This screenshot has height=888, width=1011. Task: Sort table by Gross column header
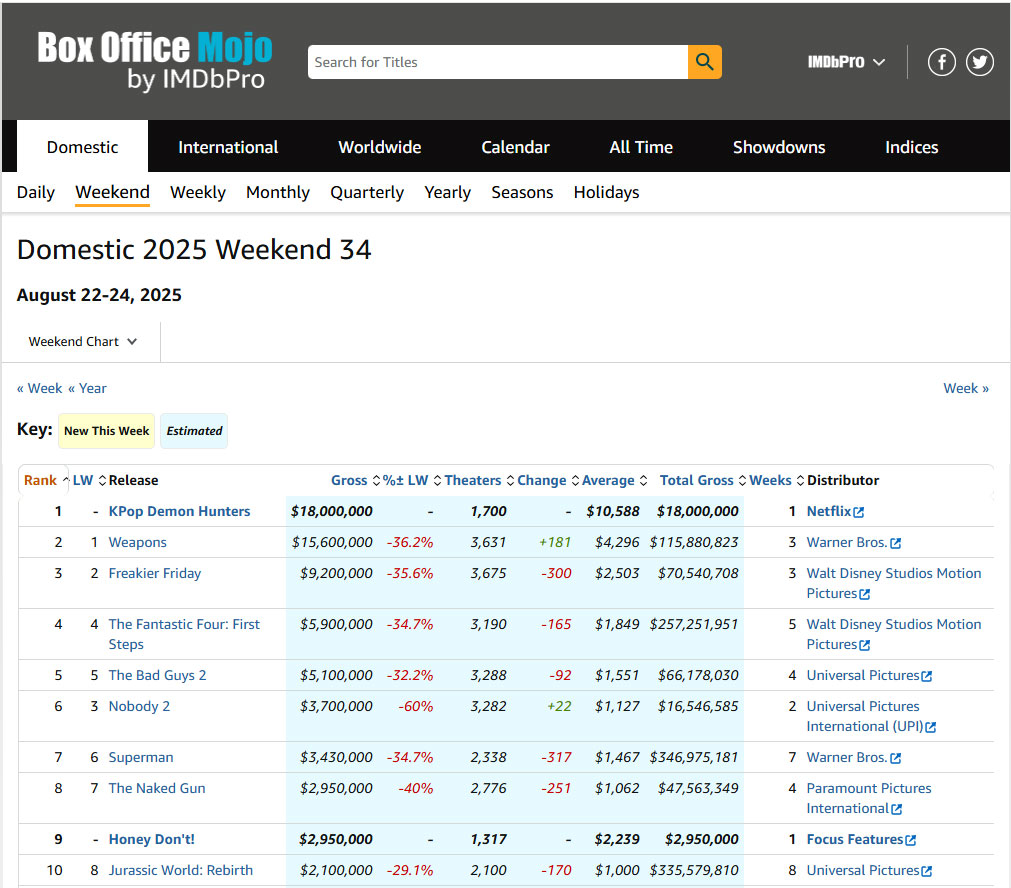coord(348,480)
